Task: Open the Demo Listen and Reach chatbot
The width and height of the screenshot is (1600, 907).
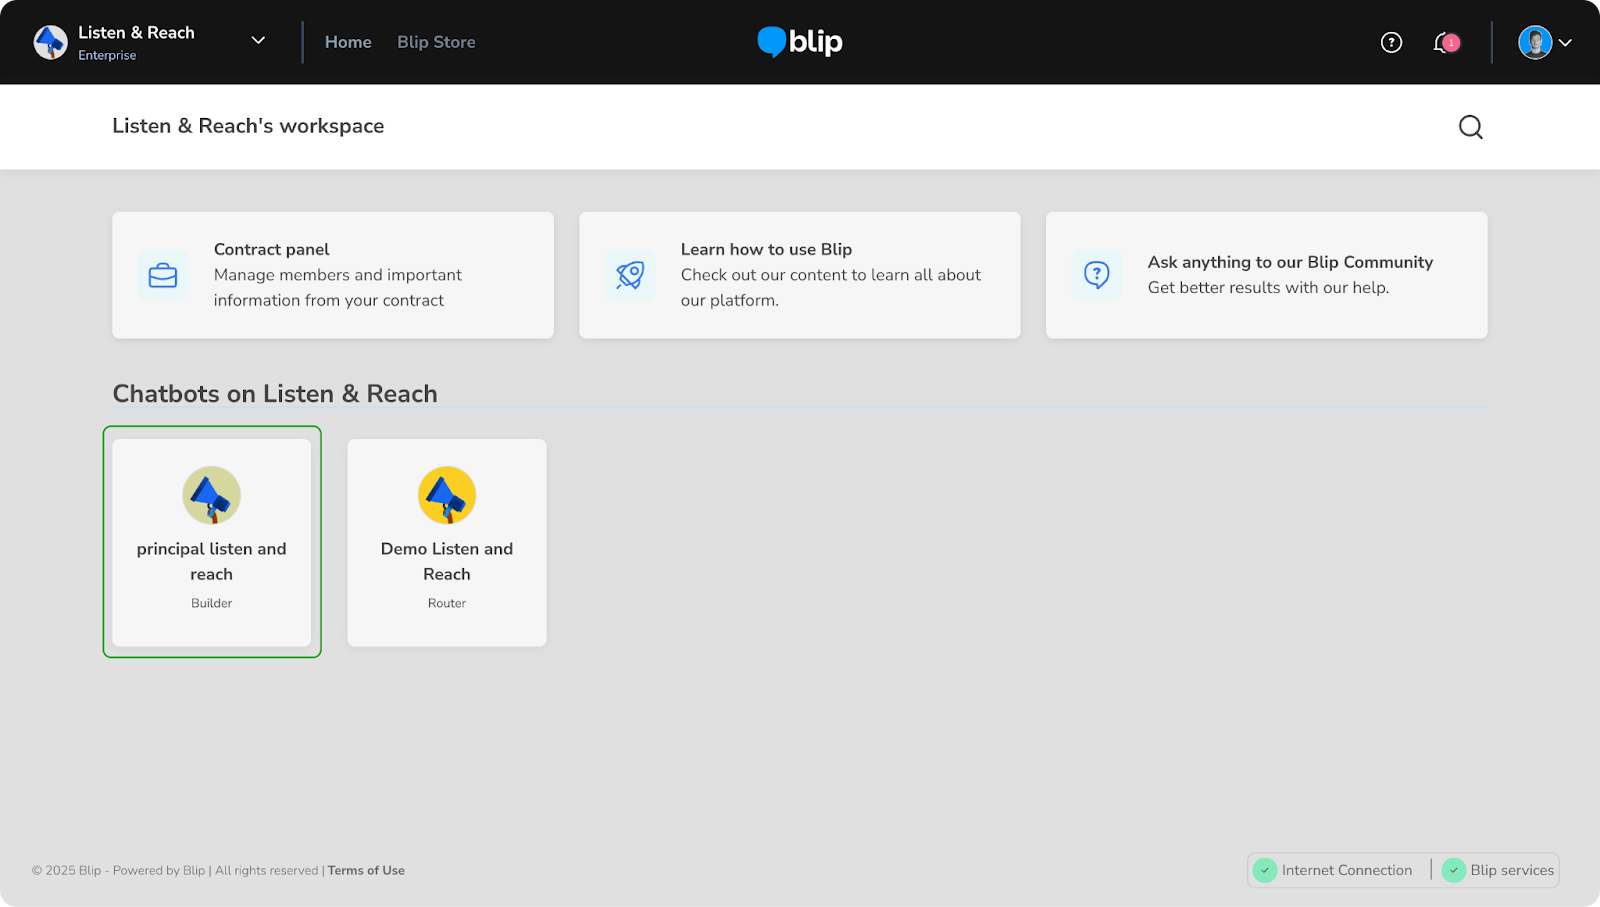Action: [x=447, y=542]
